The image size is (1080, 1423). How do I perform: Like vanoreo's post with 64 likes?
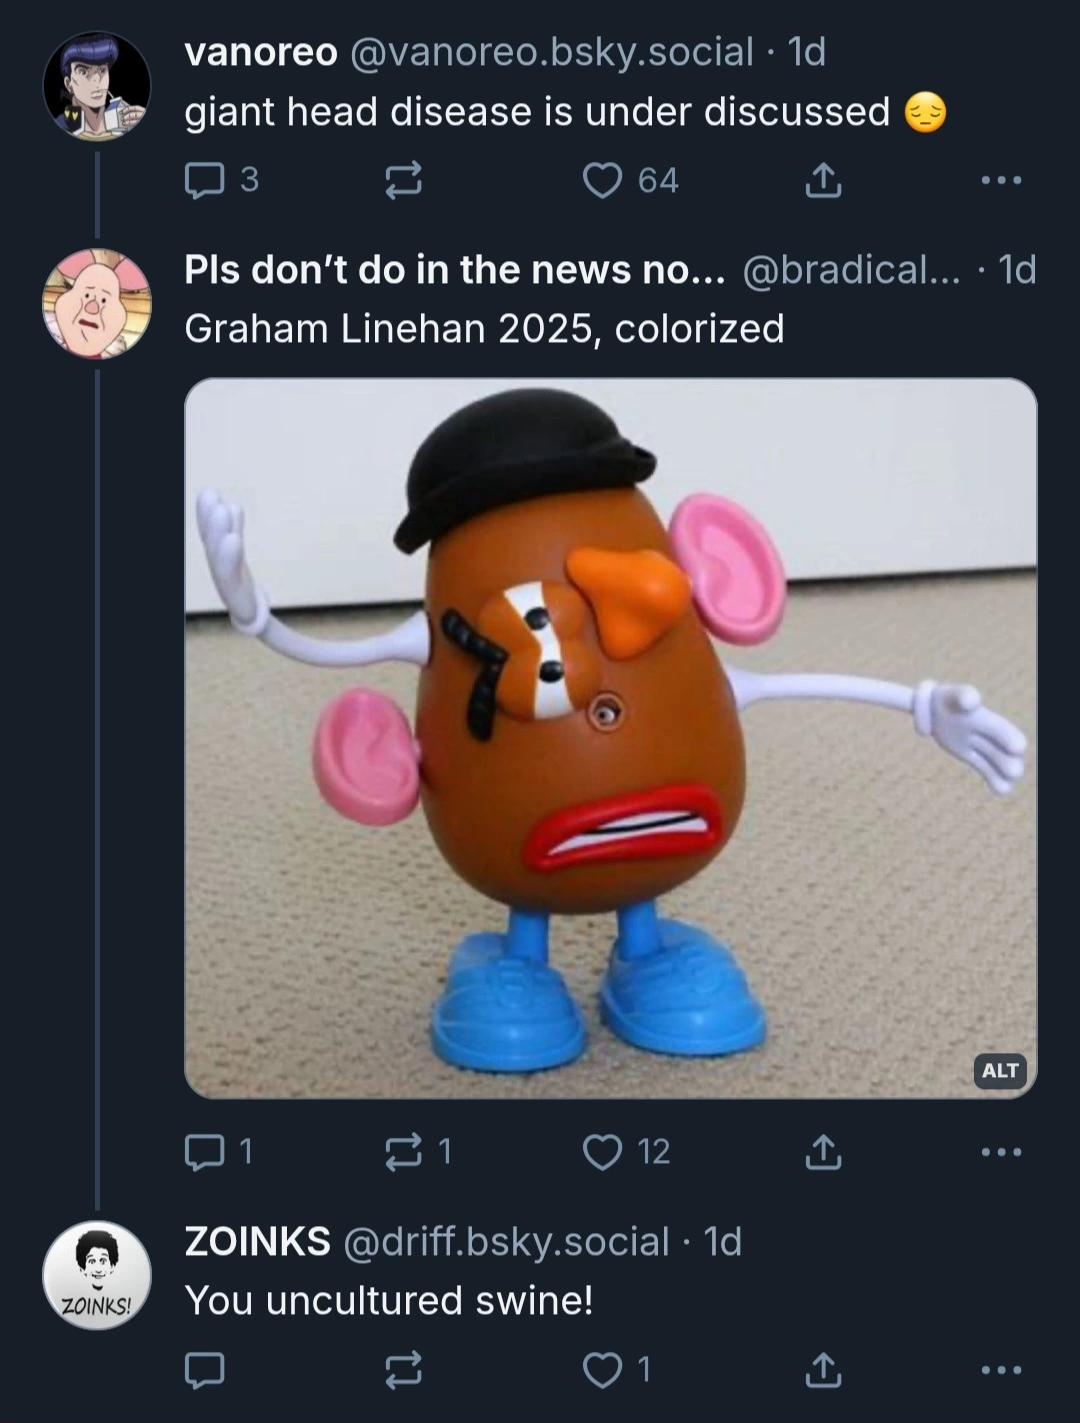tap(603, 180)
